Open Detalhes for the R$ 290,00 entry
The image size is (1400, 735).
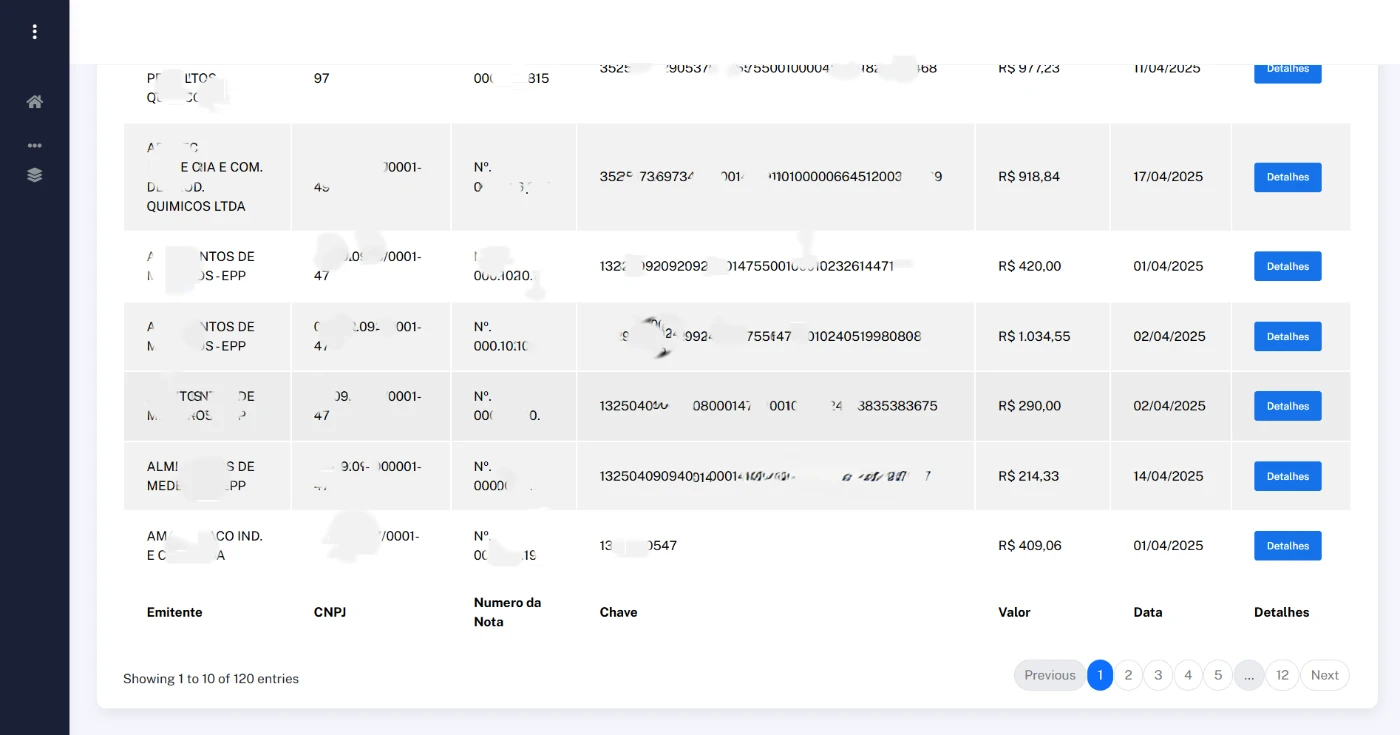pos(1287,406)
